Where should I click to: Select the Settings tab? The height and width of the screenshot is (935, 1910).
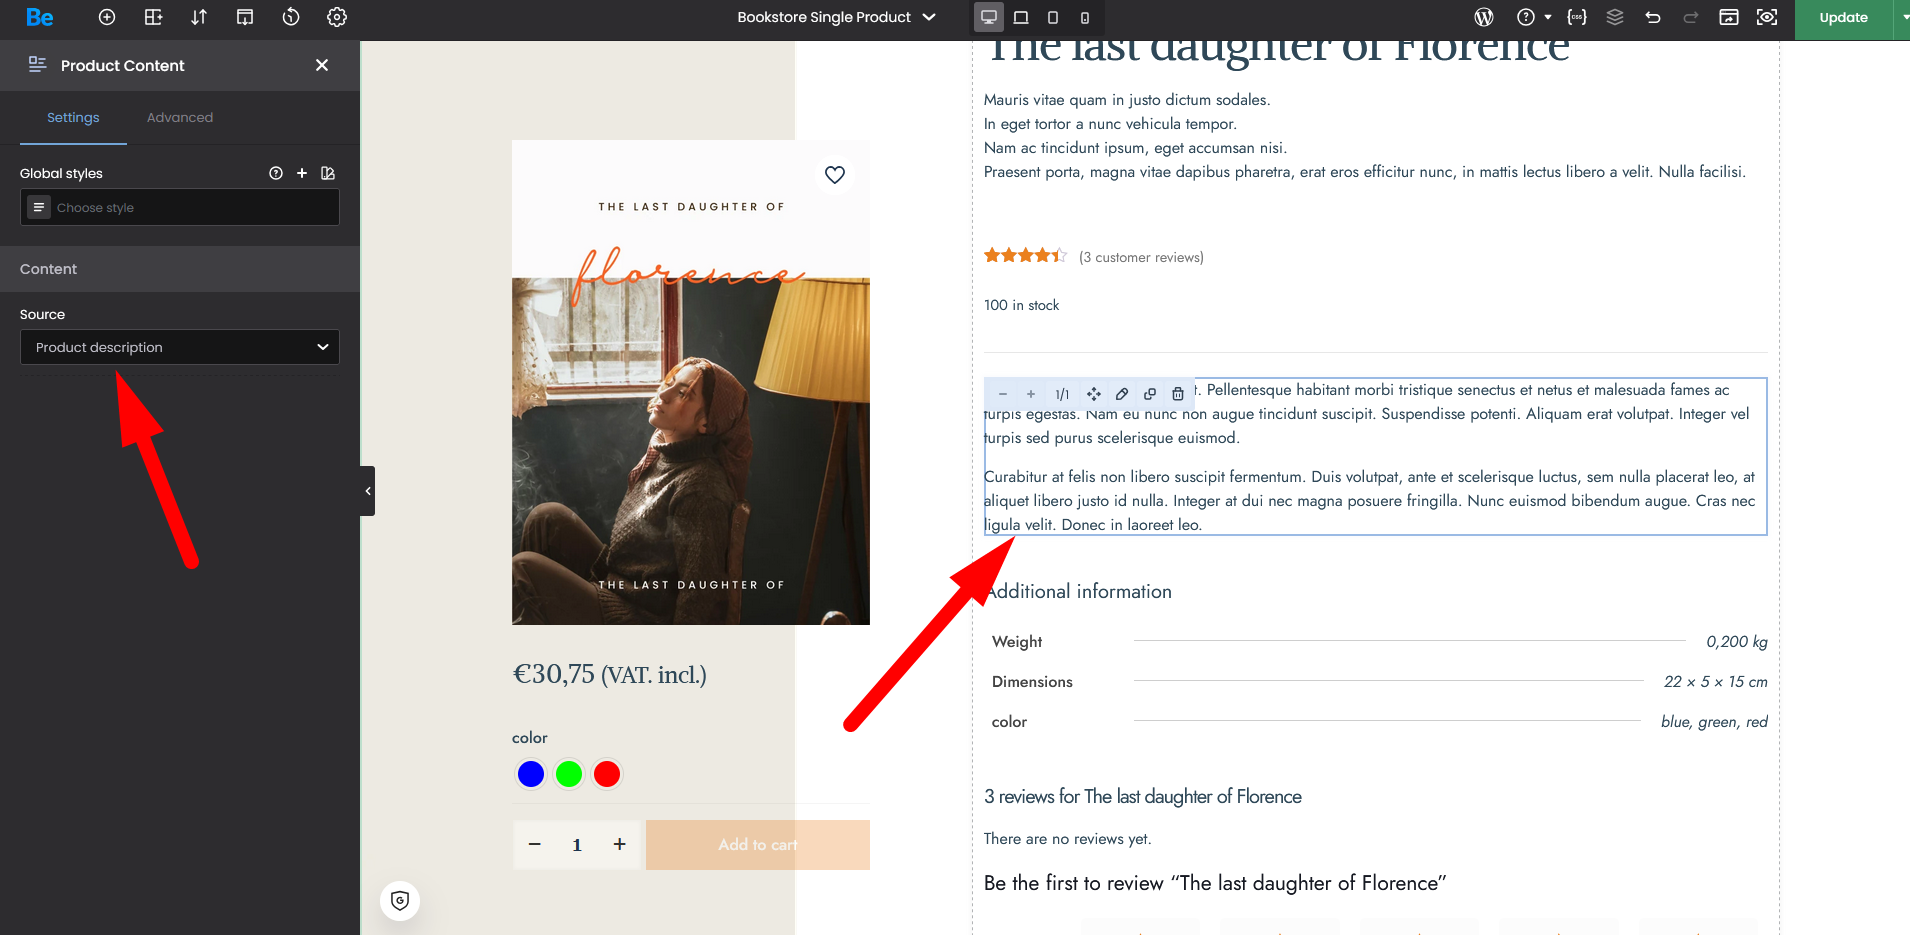73,117
